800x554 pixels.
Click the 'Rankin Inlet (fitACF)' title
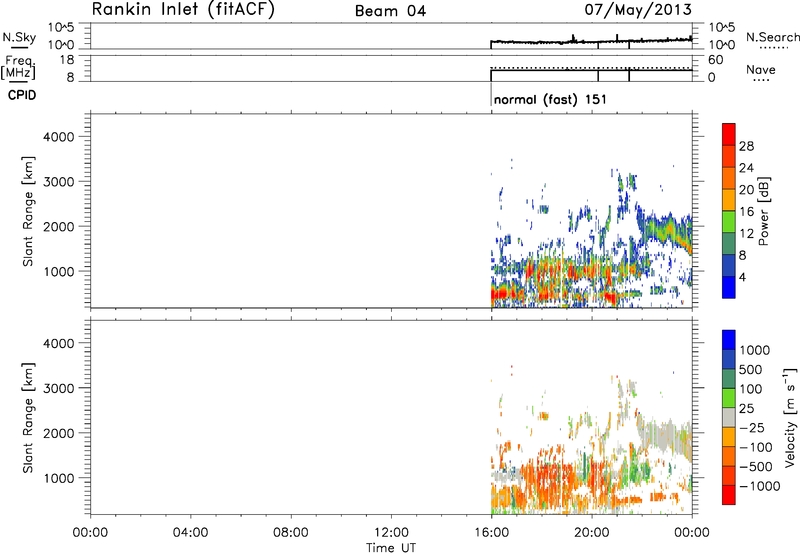click(183, 9)
